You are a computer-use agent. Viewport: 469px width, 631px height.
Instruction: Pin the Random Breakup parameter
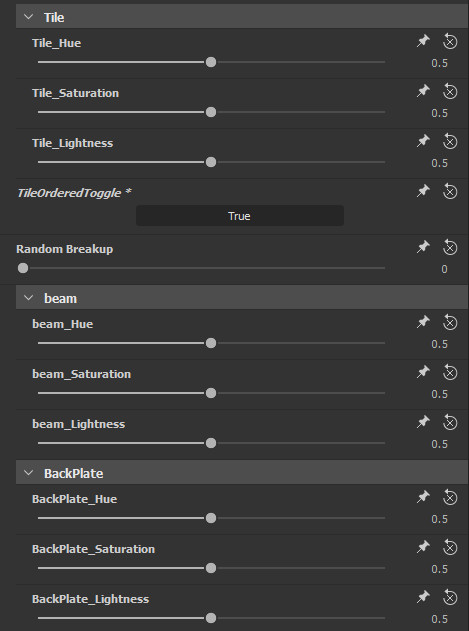click(x=423, y=247)
